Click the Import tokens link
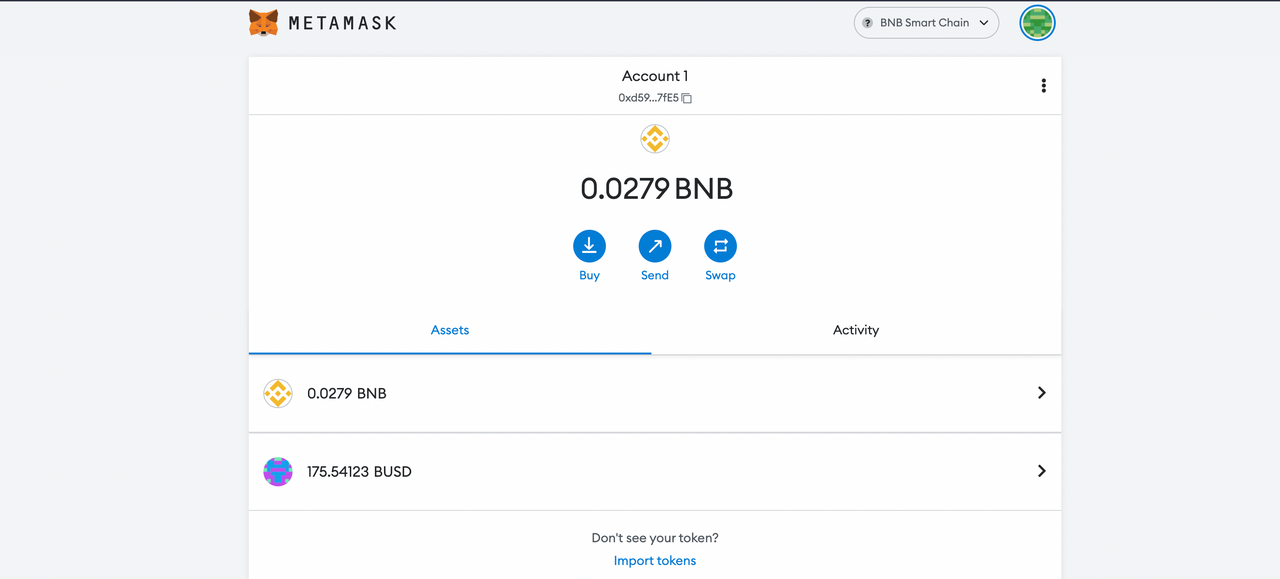This screenshot has height=579, width=1280. pyautogui.click(x=655, y=561)
